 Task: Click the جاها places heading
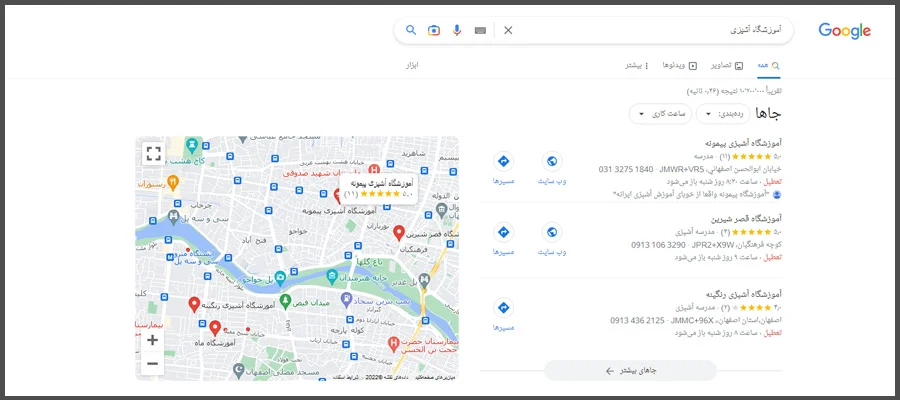[x=769, y=114]
